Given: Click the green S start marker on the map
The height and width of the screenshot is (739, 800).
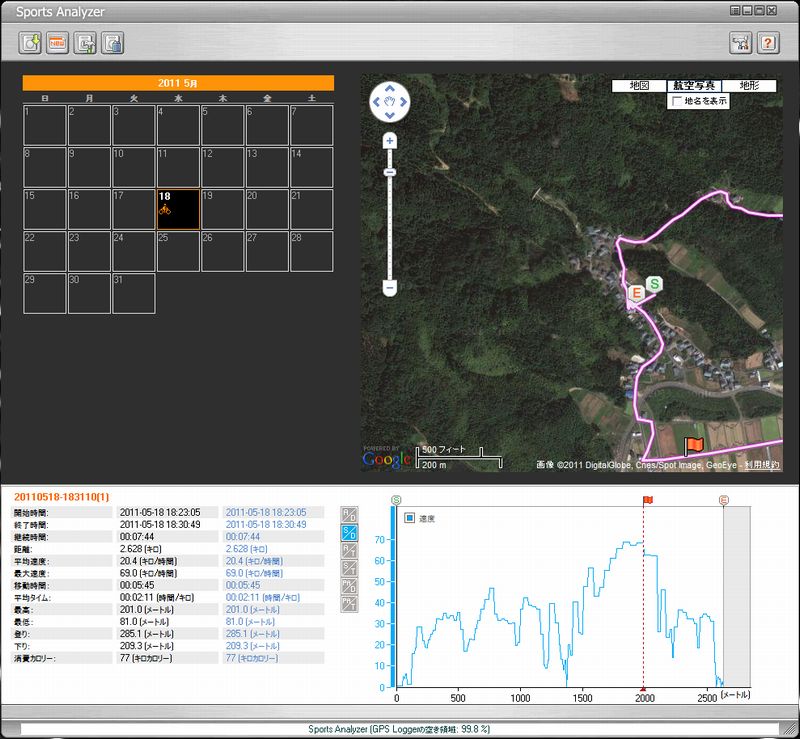Looking at the screenshot, I should pyautogui.click(x=654, y=284).
